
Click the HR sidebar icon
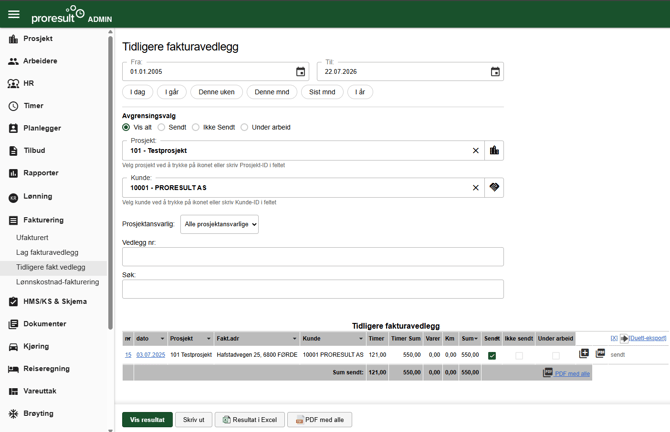13,83
